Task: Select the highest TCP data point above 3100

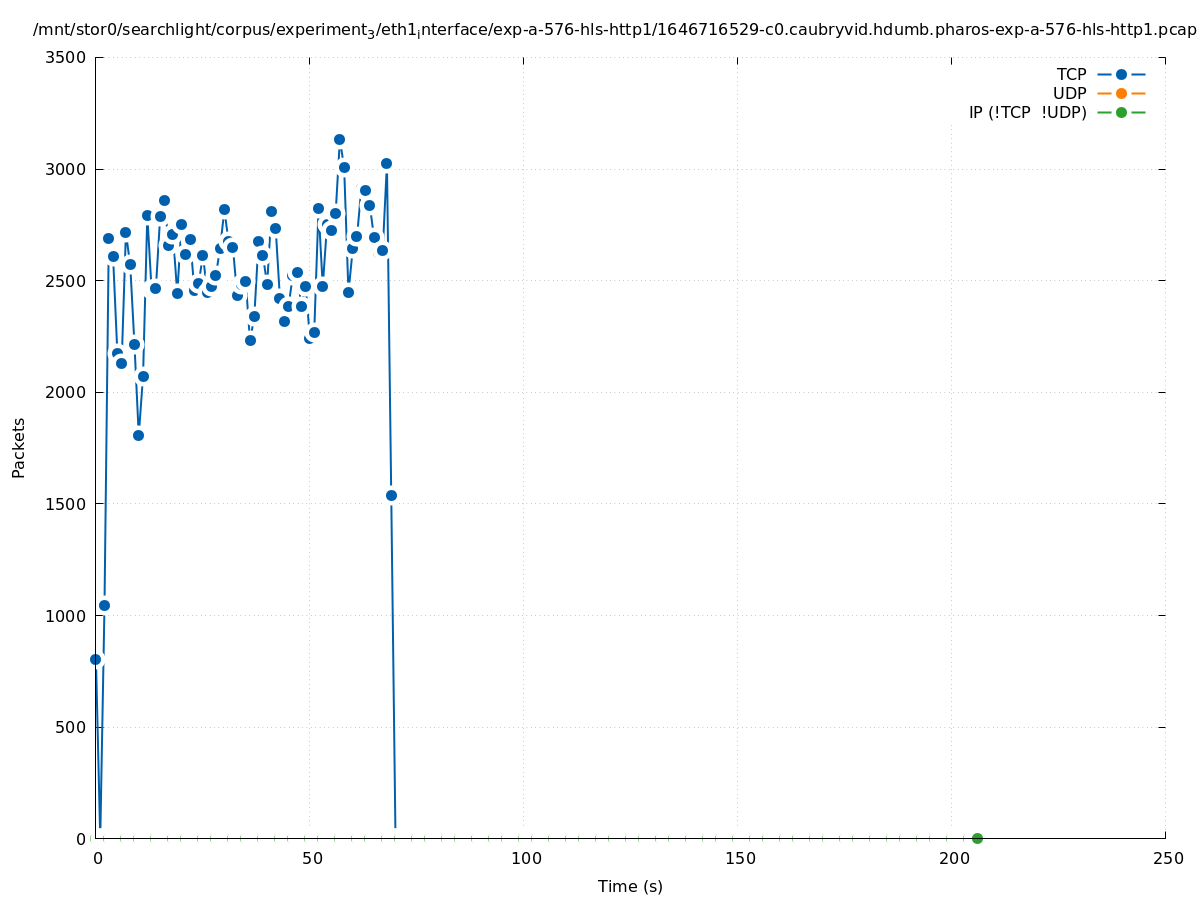Action: coord(339,140)
